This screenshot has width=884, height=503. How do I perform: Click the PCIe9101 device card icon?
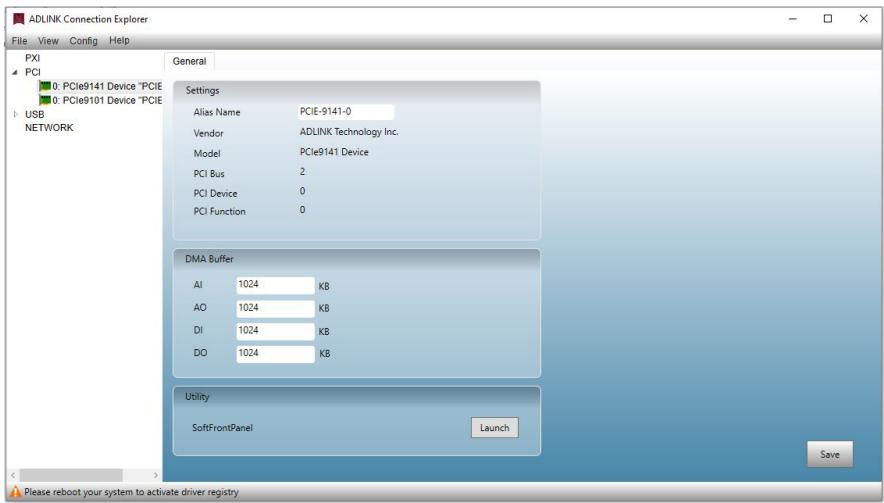pyautogui.click(x=45, y=100)
